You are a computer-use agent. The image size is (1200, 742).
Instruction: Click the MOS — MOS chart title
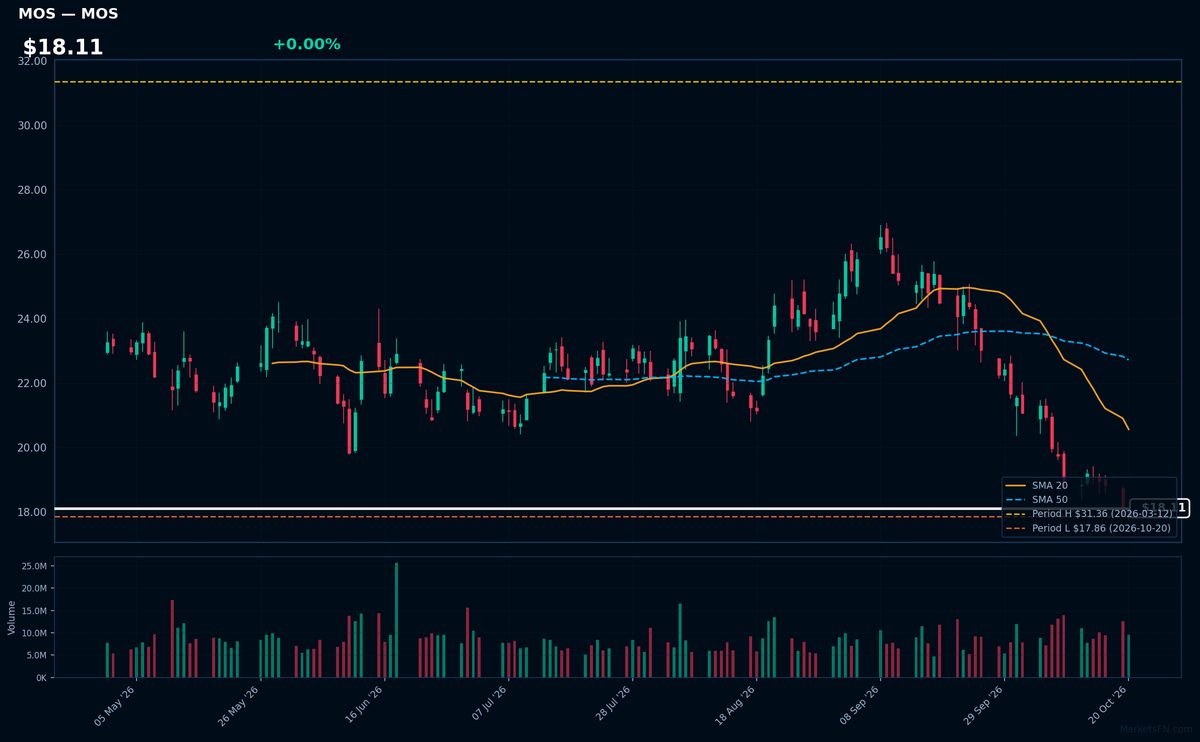[x=68, y=14]
